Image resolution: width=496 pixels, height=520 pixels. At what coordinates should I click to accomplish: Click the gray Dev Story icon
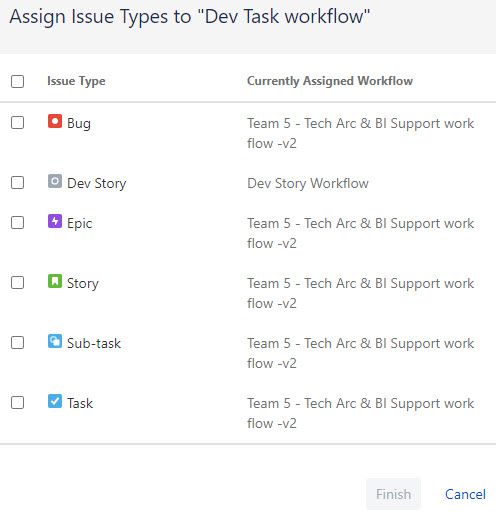(x=55, y=181)
